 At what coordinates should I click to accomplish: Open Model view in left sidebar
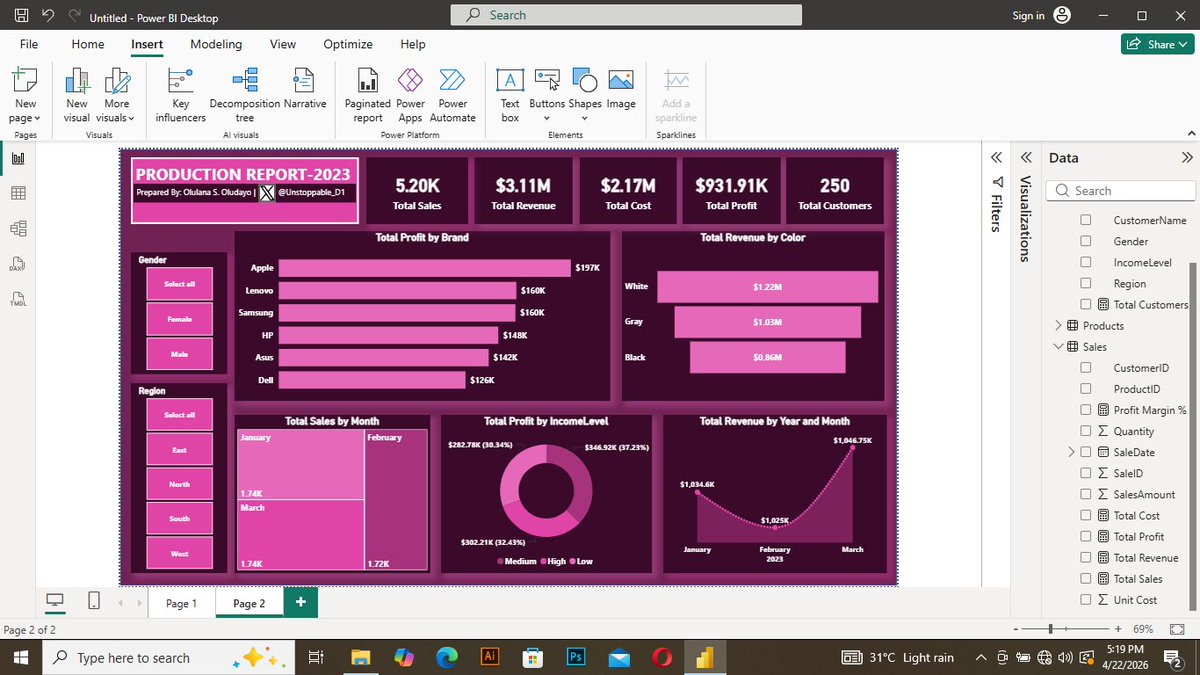click(x=18, y=229)
